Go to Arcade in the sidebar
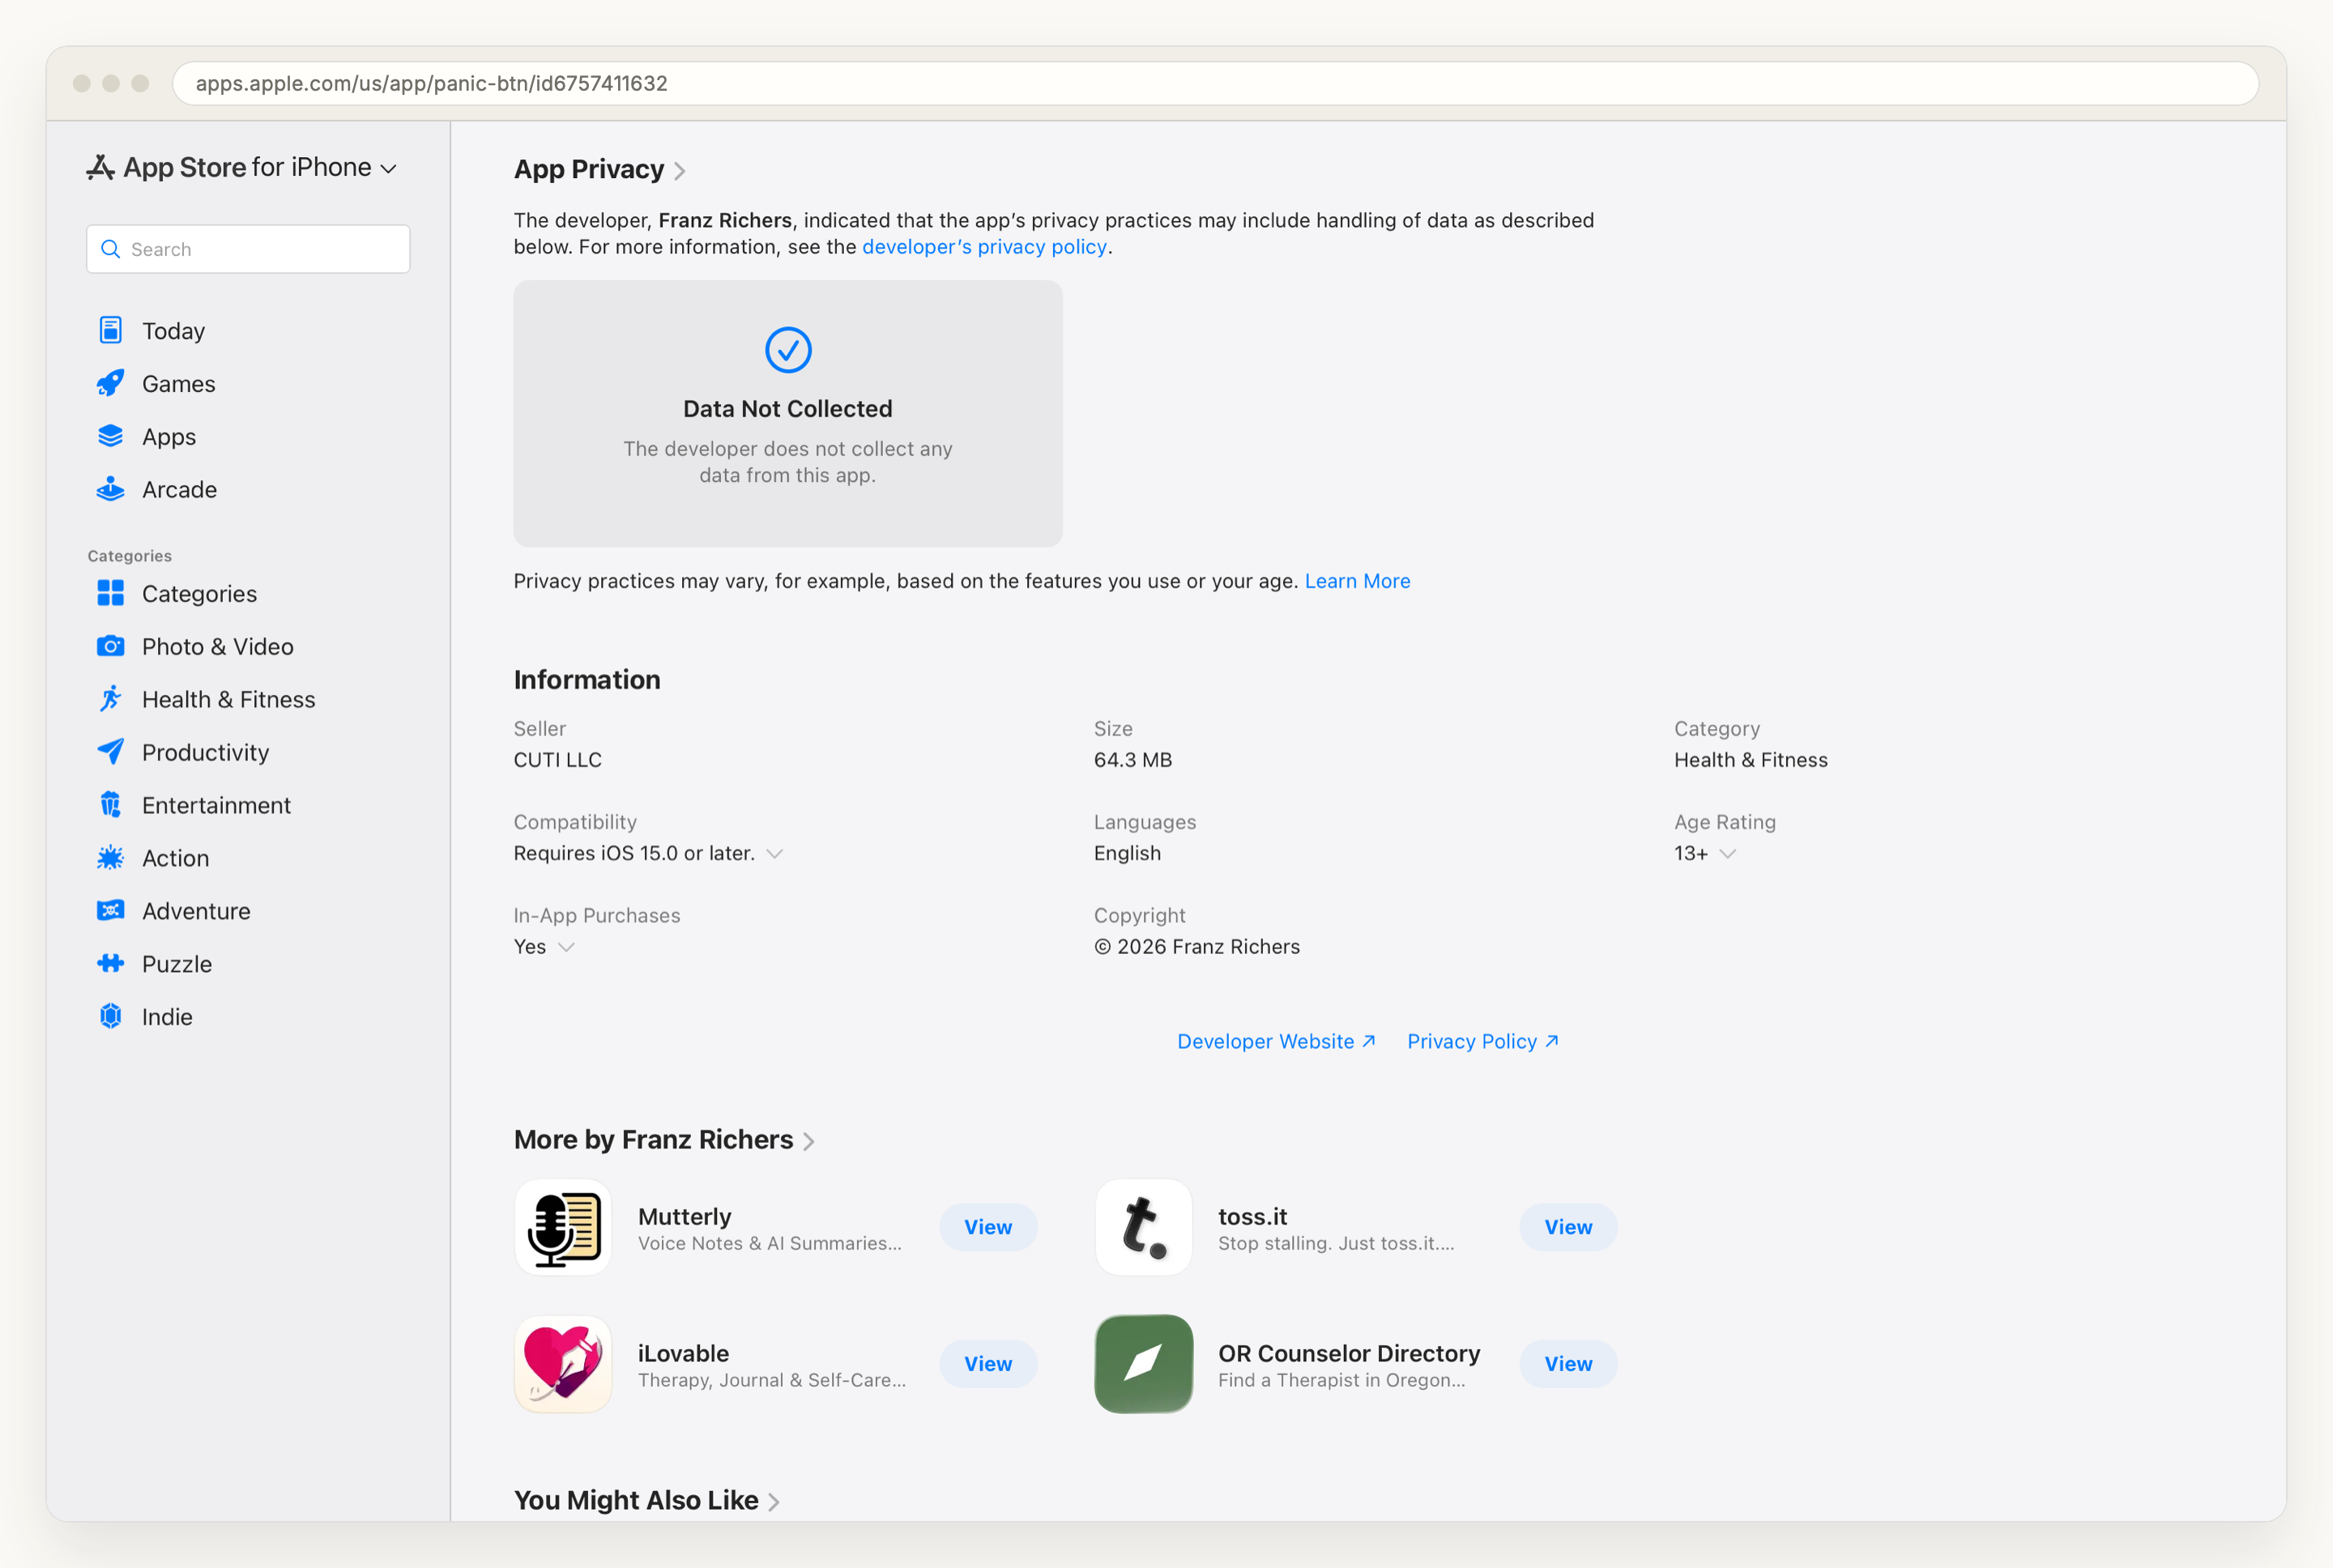Image resolution: width=2333 pixels, height=1568 pixels. 180,490
